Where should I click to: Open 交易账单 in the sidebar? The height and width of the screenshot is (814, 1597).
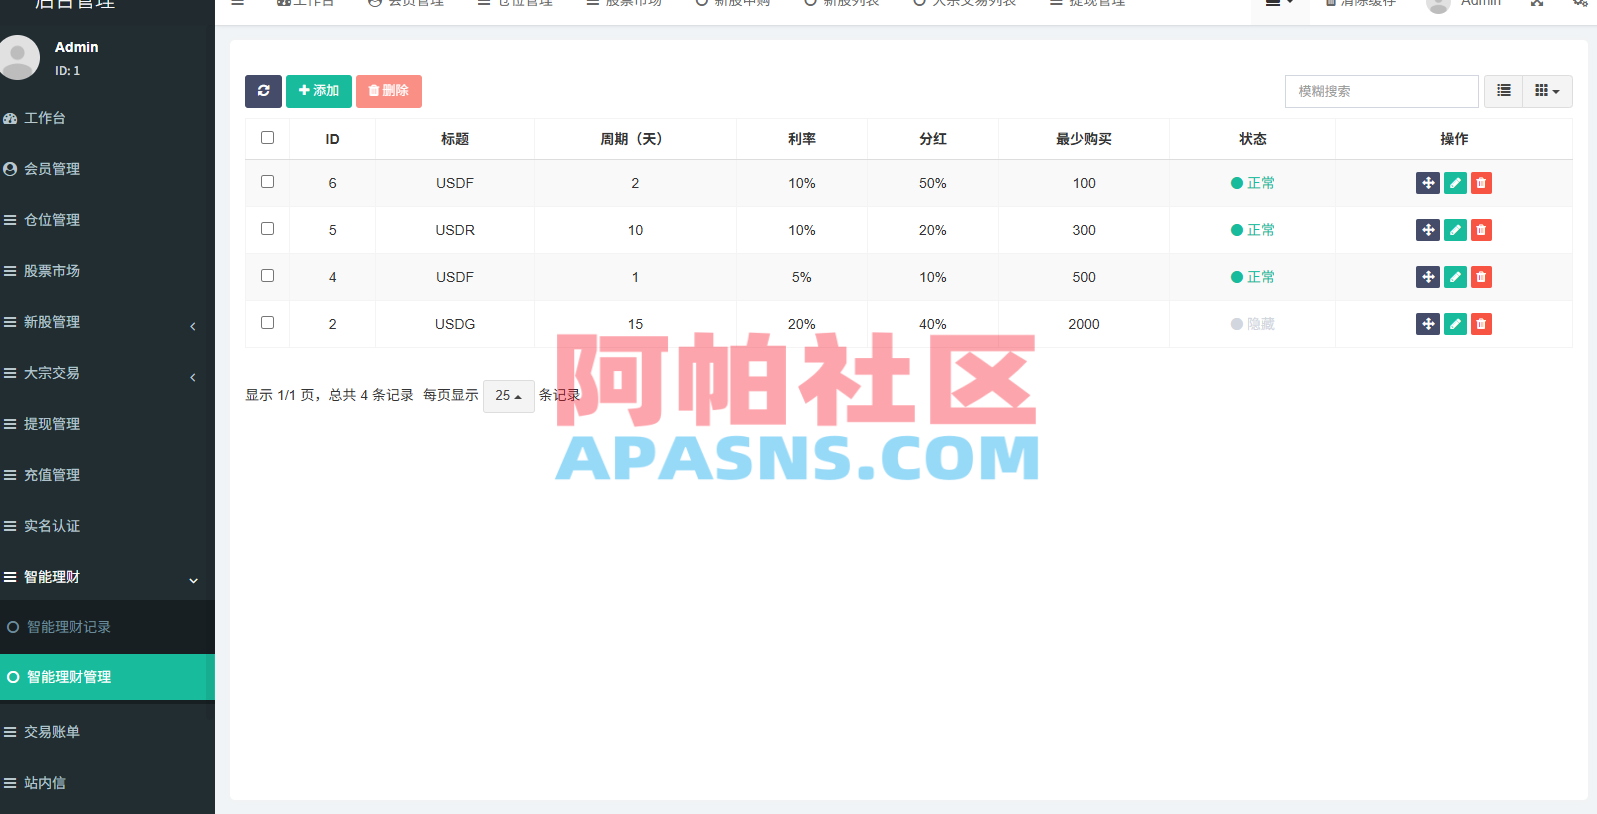click(107, 732)
